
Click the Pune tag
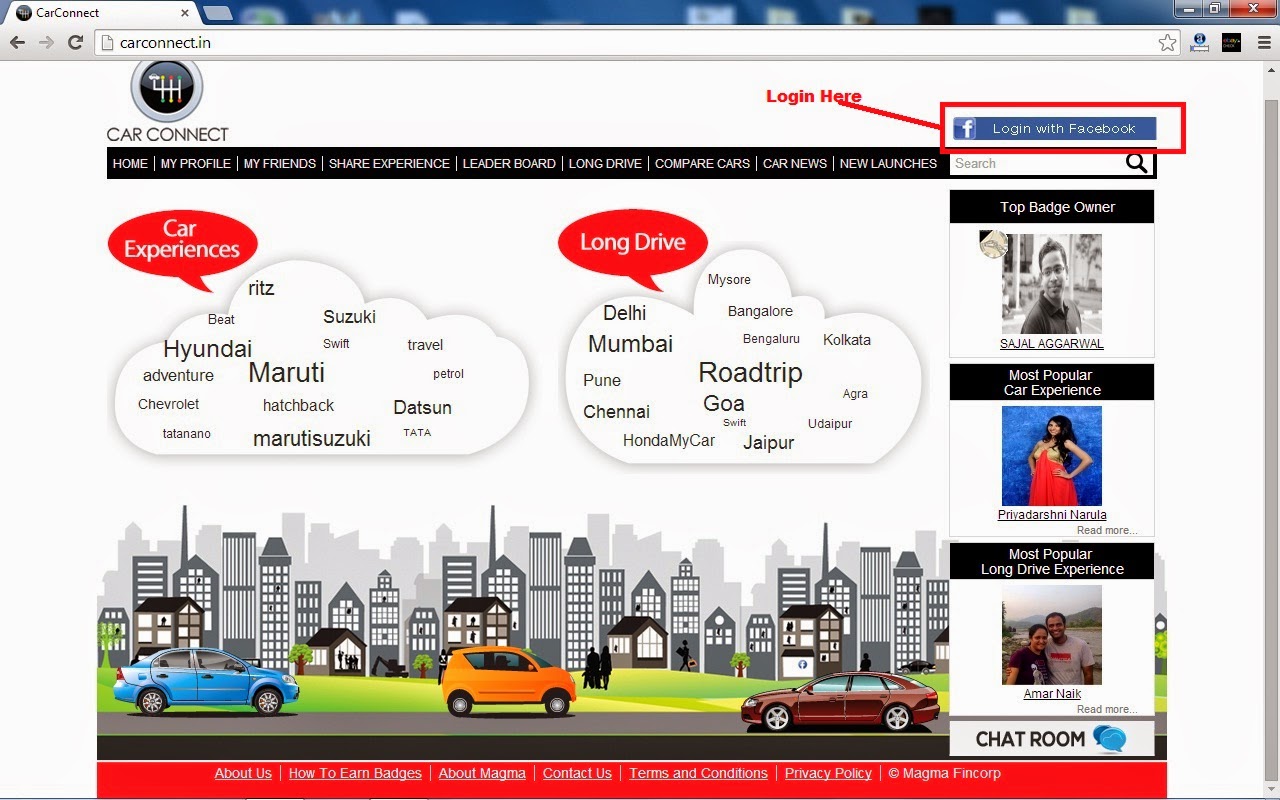pyautogui.click(x=602, y=380)
